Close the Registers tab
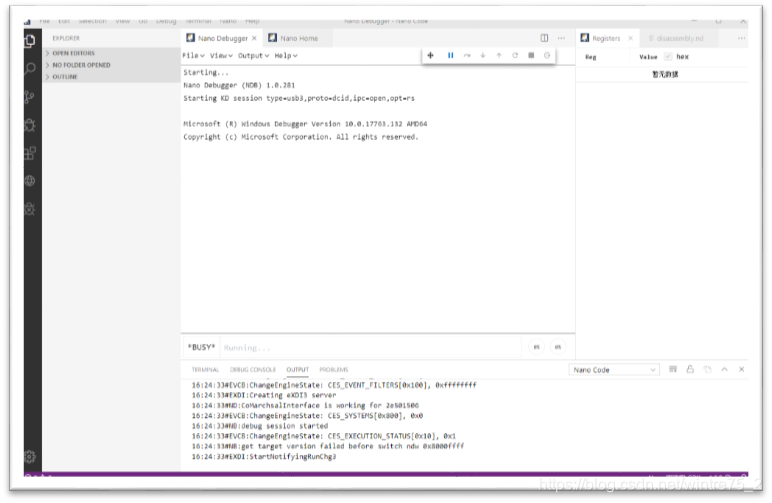772x503 pixels. tap(630, 38)
